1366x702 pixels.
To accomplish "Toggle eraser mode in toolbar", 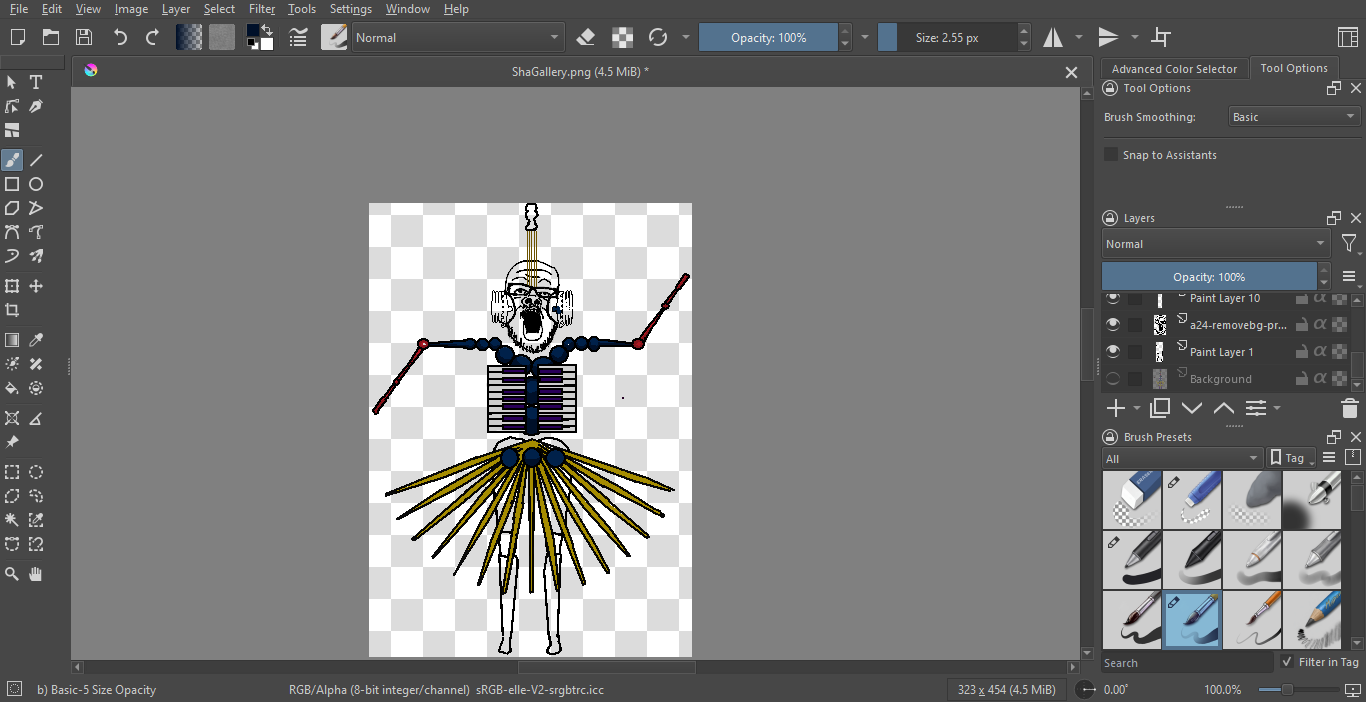I will click(x=586, y=38).
